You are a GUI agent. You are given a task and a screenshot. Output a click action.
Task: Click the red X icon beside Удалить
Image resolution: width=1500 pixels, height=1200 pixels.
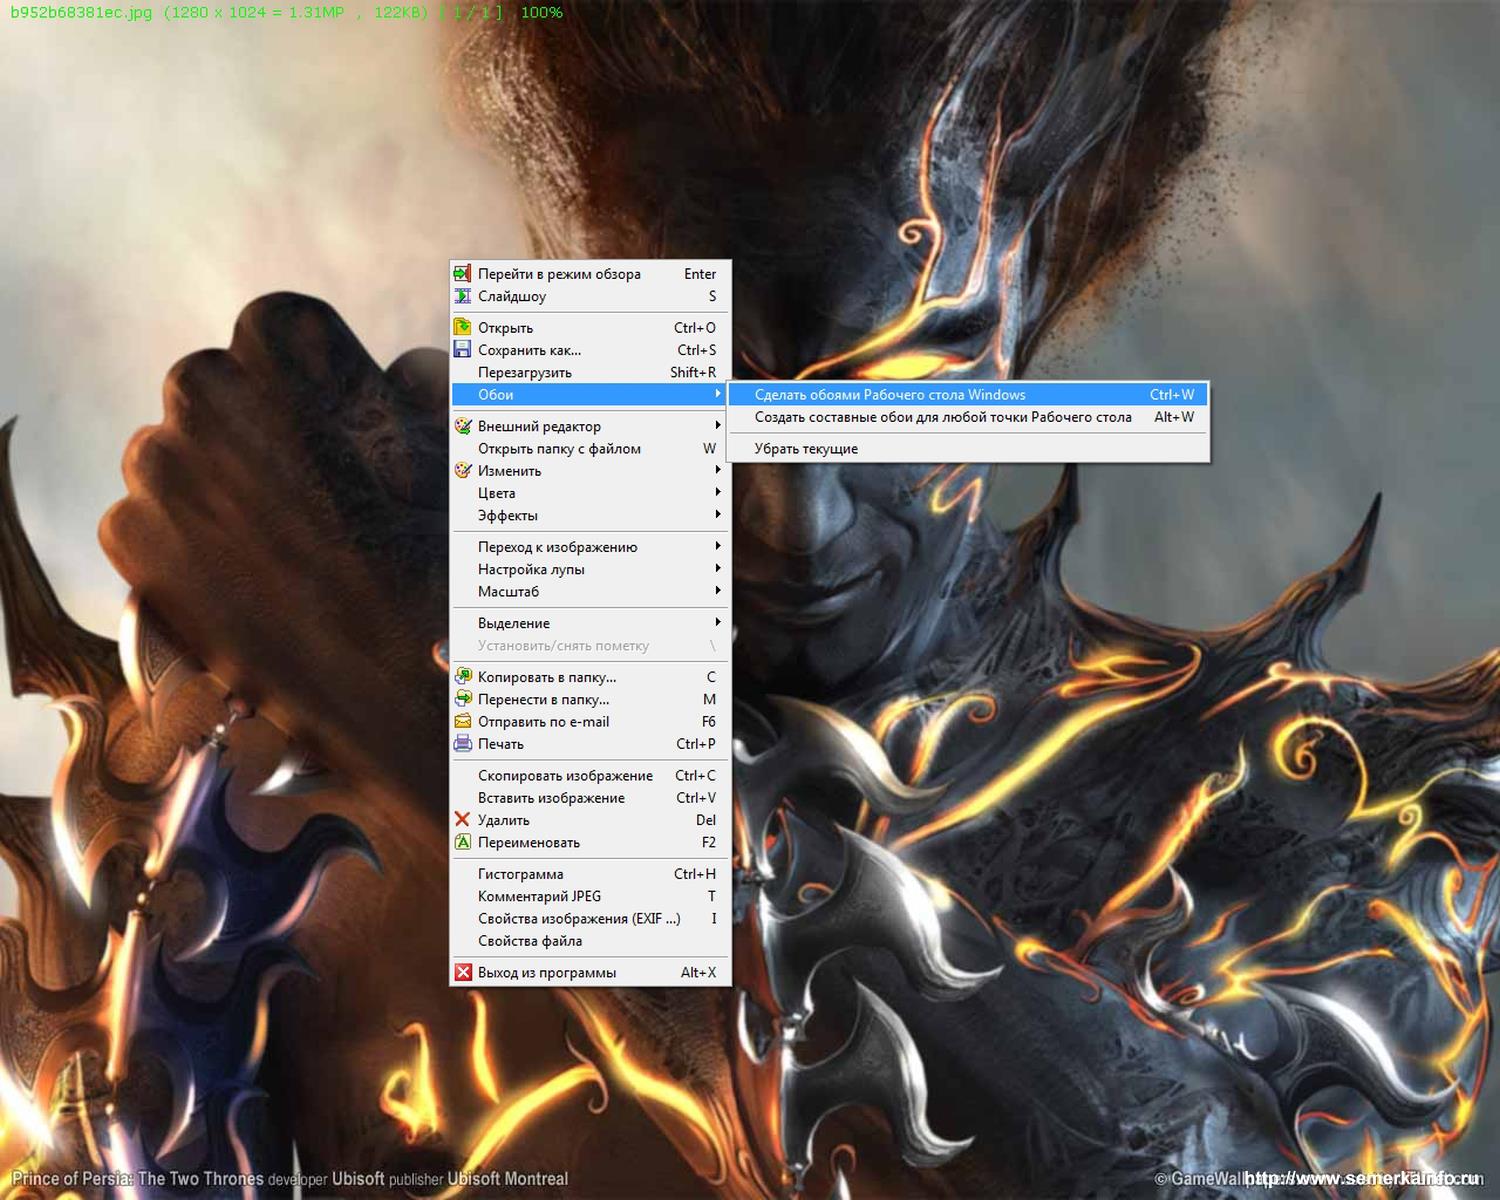click(x=462, y=820)
